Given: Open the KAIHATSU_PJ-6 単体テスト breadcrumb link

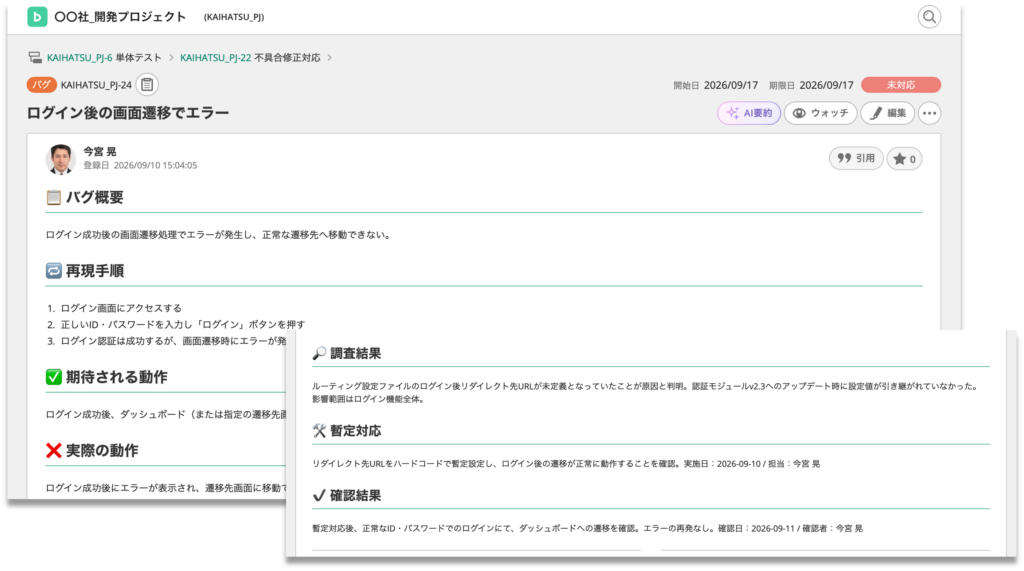Looking at the screenshot, I should pyautogui.click(x=104, y=57).
